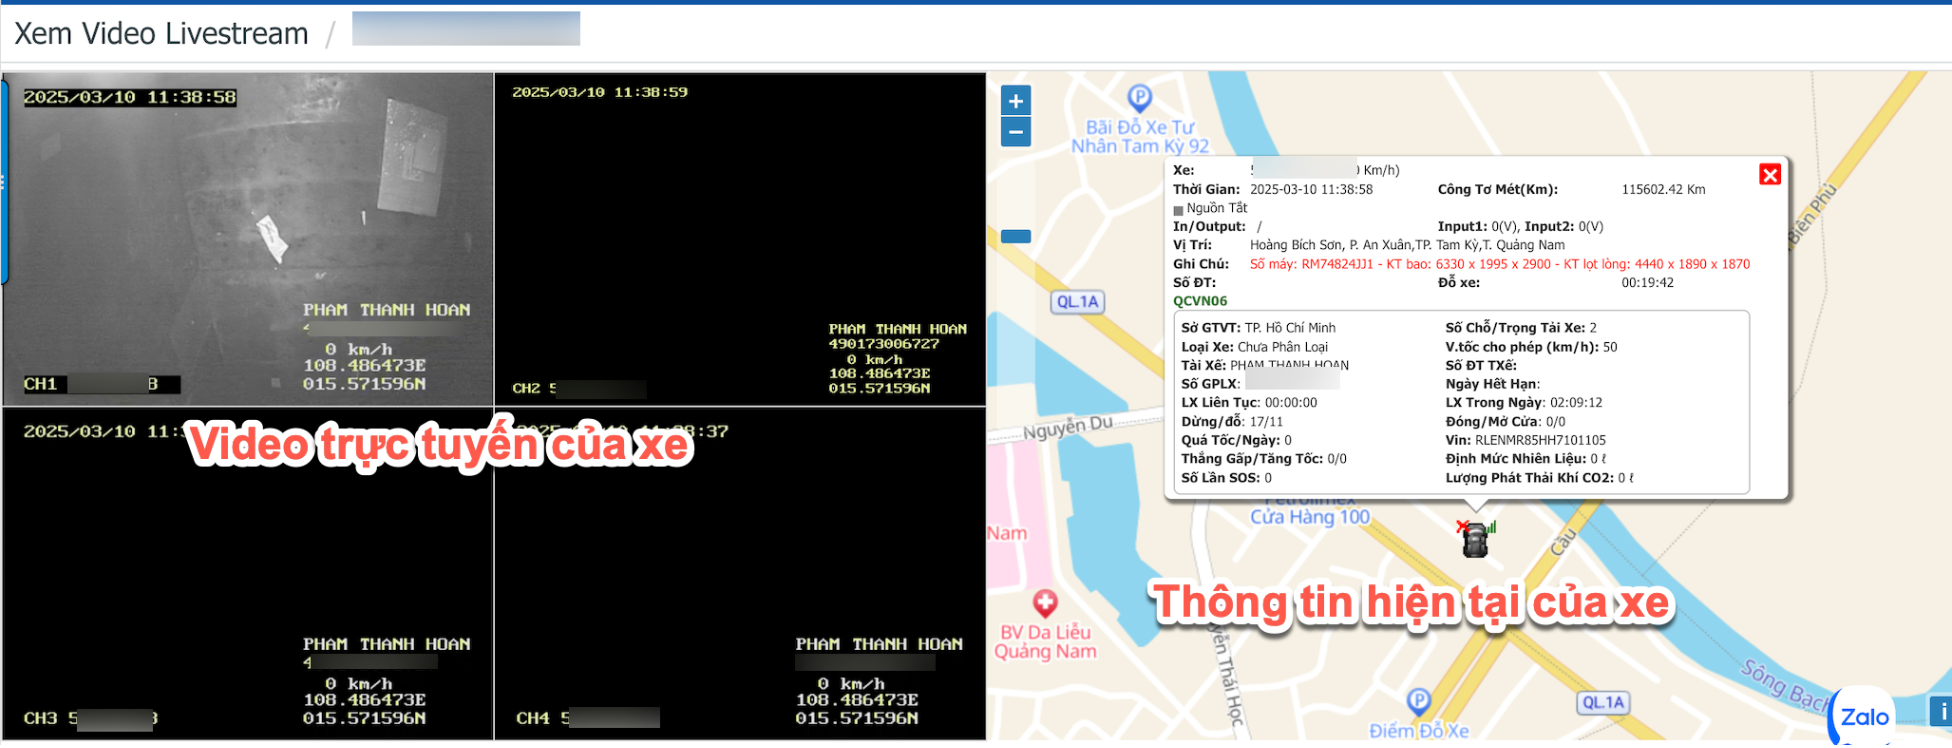Click 'Vin: RLENMR85HH7101105'
This screenshot has width=1952, height=748.
1525,440
